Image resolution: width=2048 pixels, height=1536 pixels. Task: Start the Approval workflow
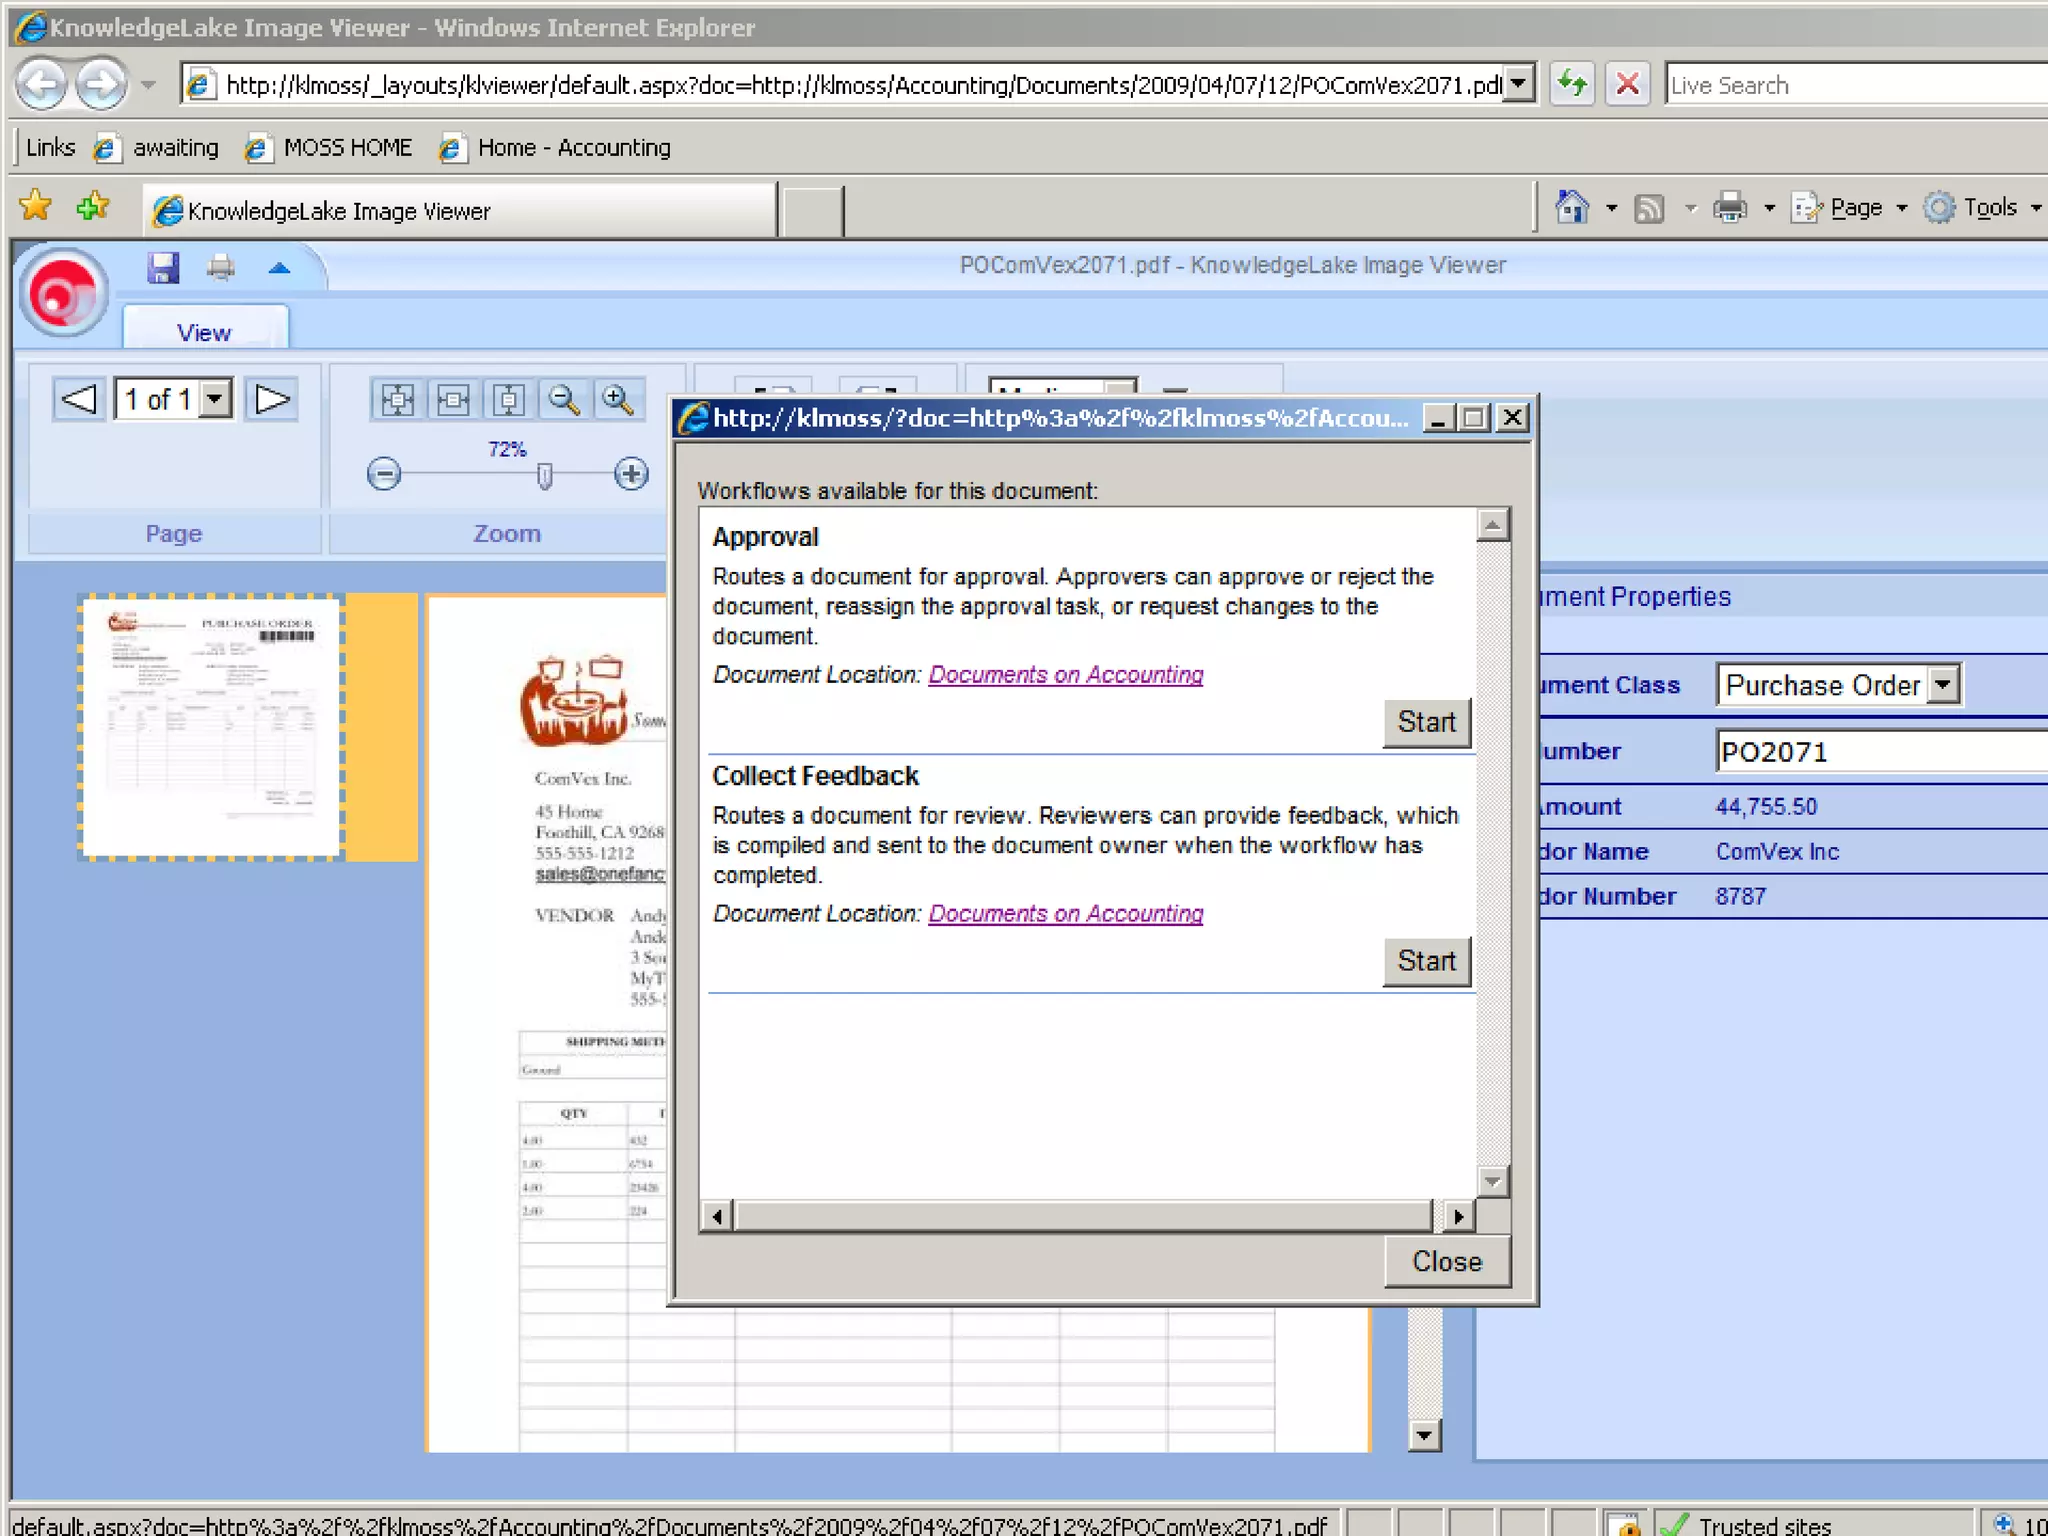point(1426,722)
